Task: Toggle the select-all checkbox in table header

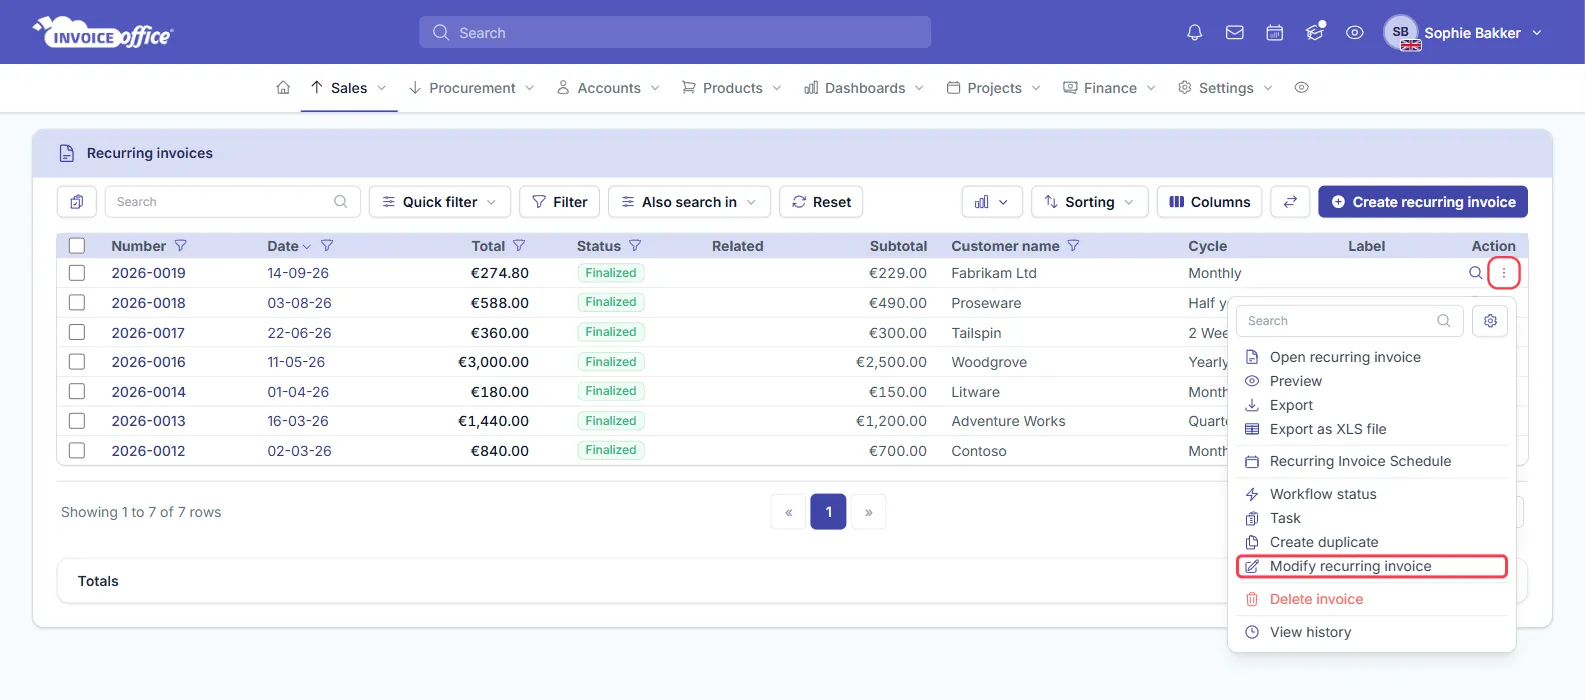Action: (77, 246)
